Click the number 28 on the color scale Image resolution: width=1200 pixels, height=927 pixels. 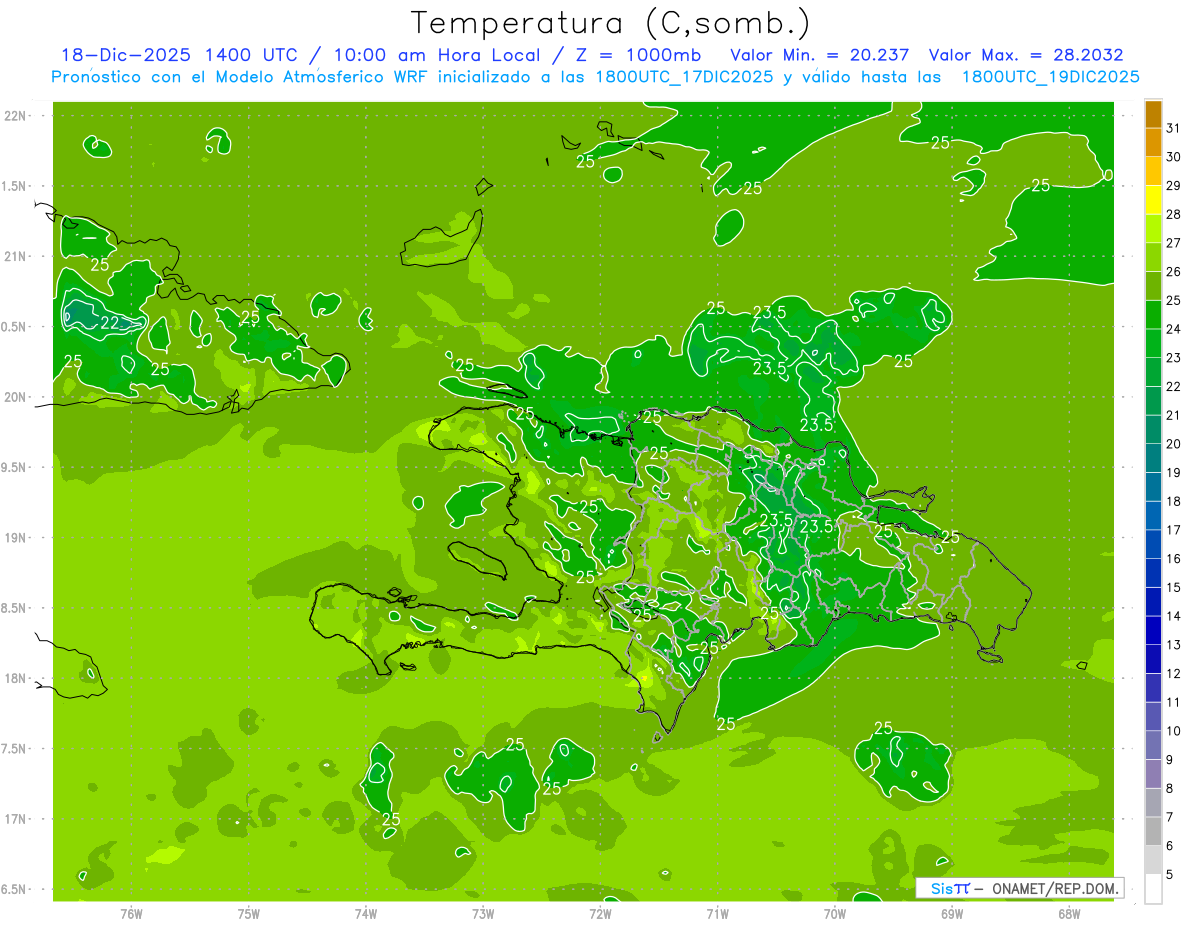pos(1173,214)
